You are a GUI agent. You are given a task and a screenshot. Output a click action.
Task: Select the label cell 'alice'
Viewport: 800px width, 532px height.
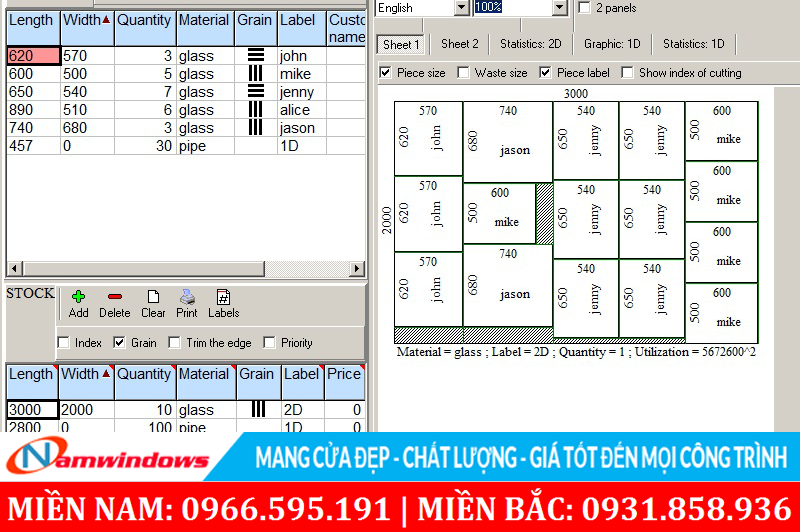(x=302, y=110)
